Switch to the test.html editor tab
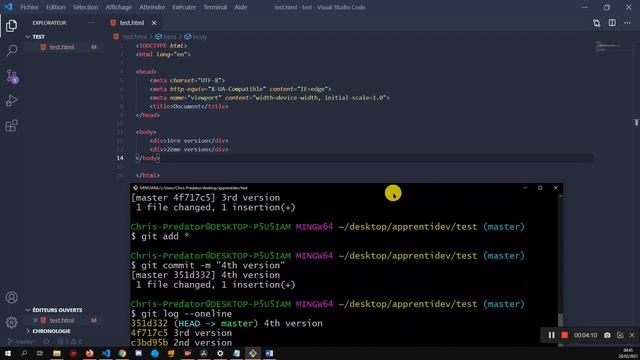Viewport: 640px width, 360px height. [132, 23]
